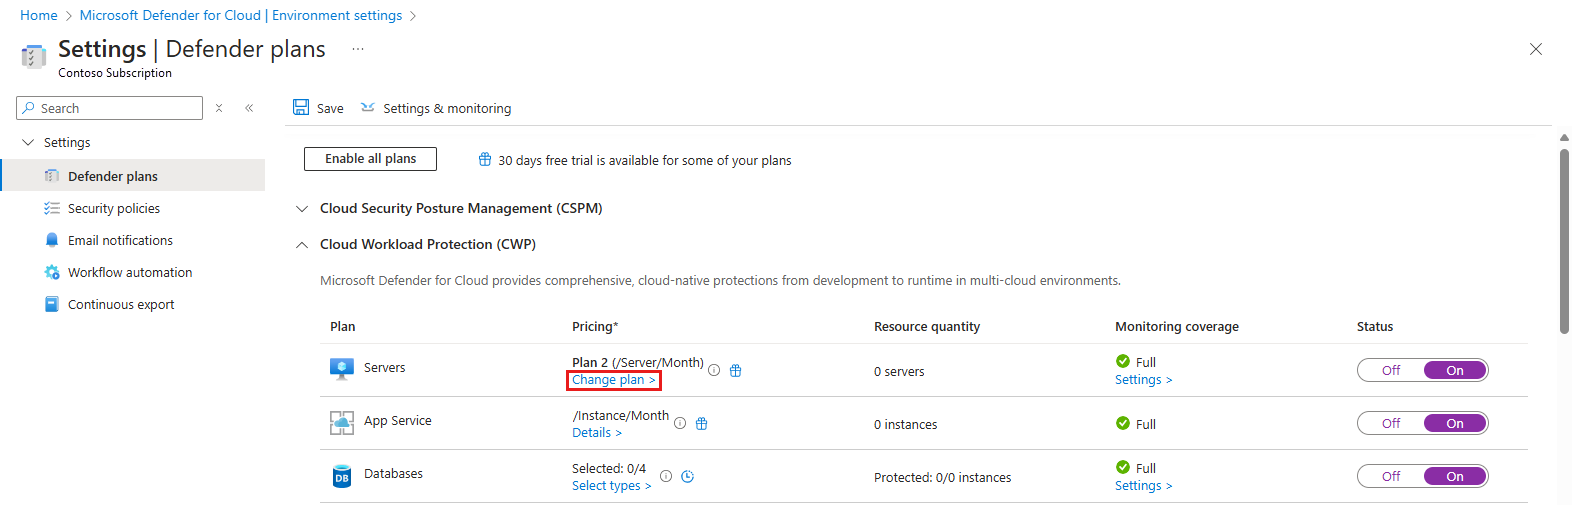This screenshot has height=505, width=1572.
Task: Click the vertical scrollbar thumb
Action: (x=1564, y=240)
